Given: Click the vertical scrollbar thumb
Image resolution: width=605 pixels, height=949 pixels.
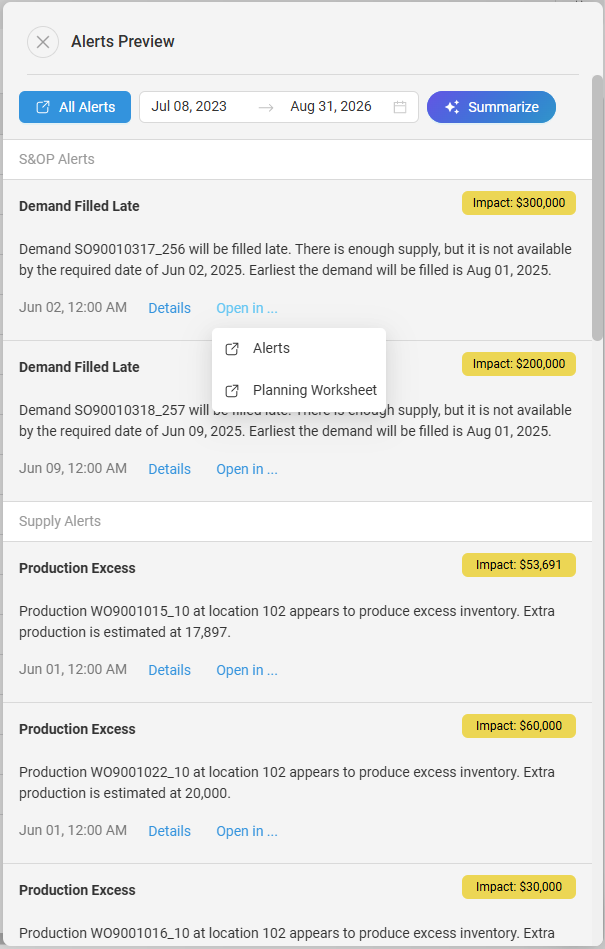Looking at the screenshot, I should [x=597, y=205].
